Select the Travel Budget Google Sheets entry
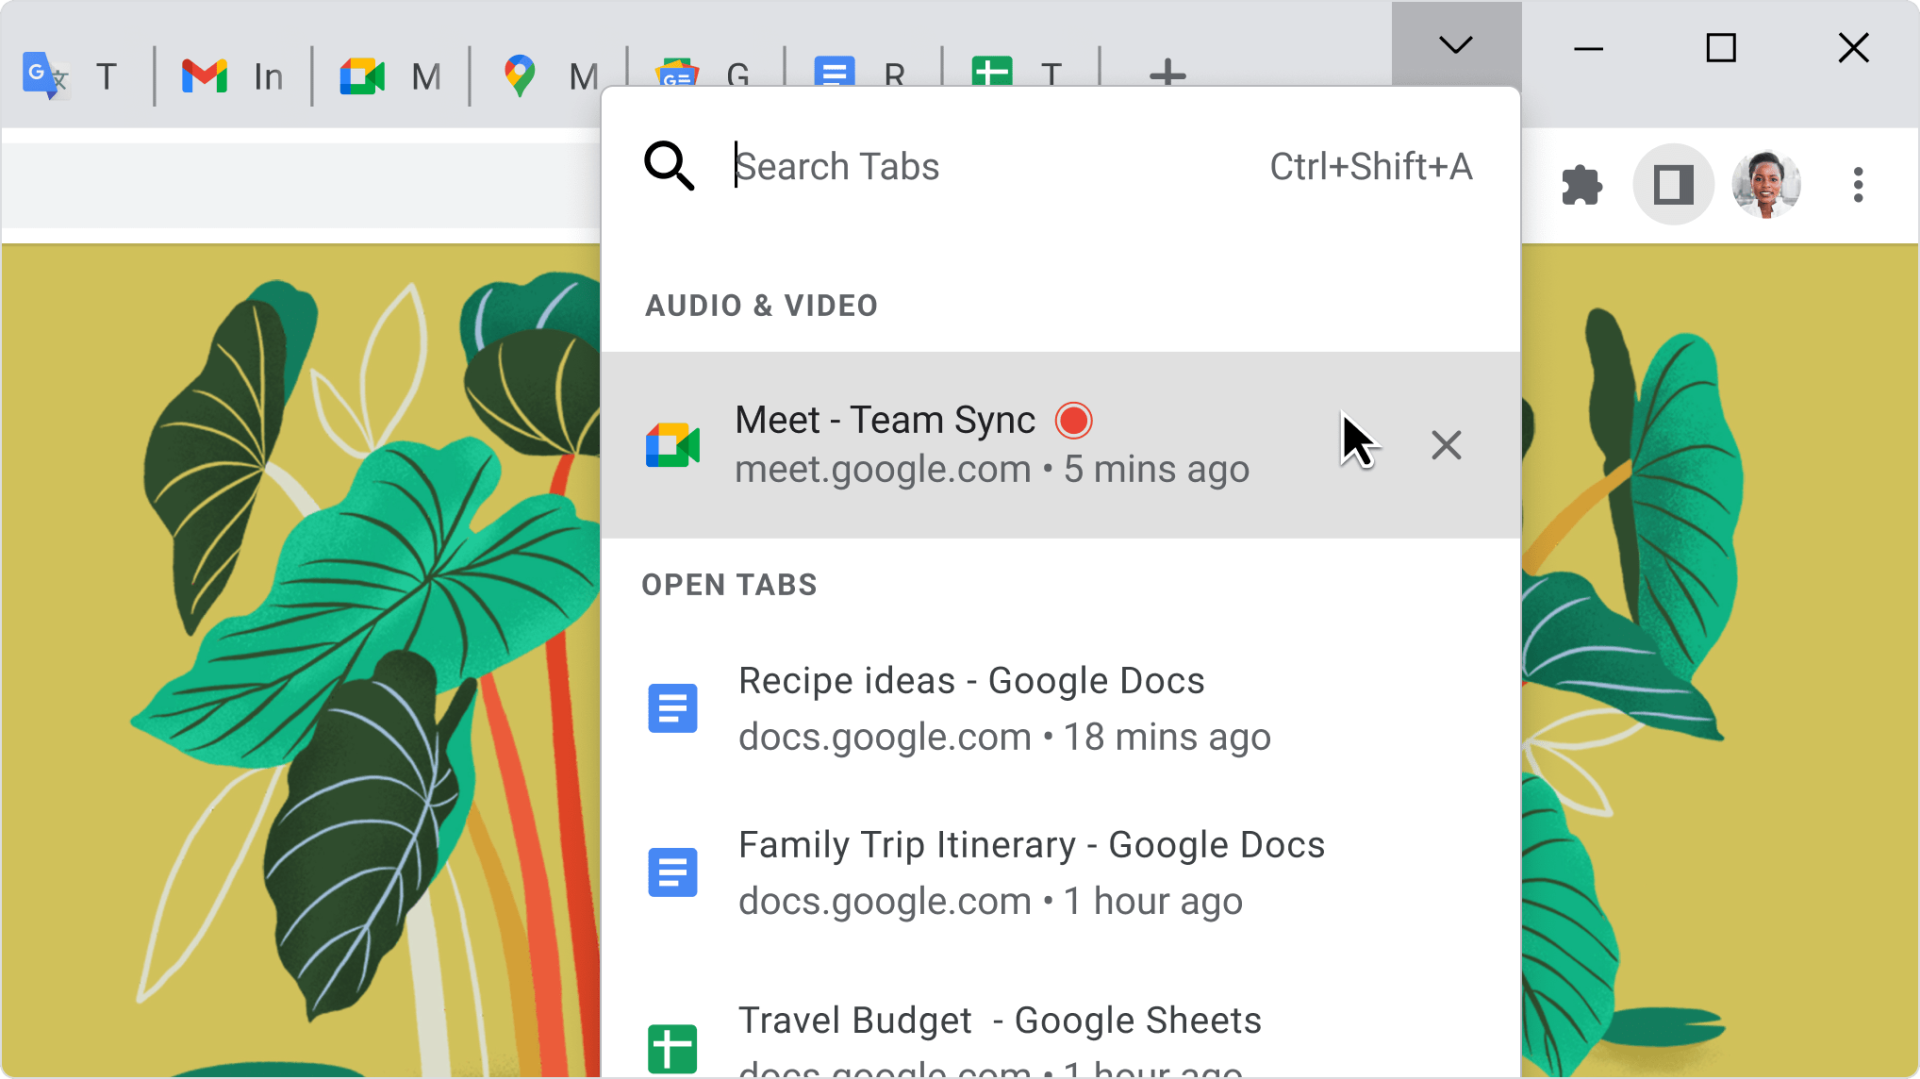 (x=999, y=1030)
